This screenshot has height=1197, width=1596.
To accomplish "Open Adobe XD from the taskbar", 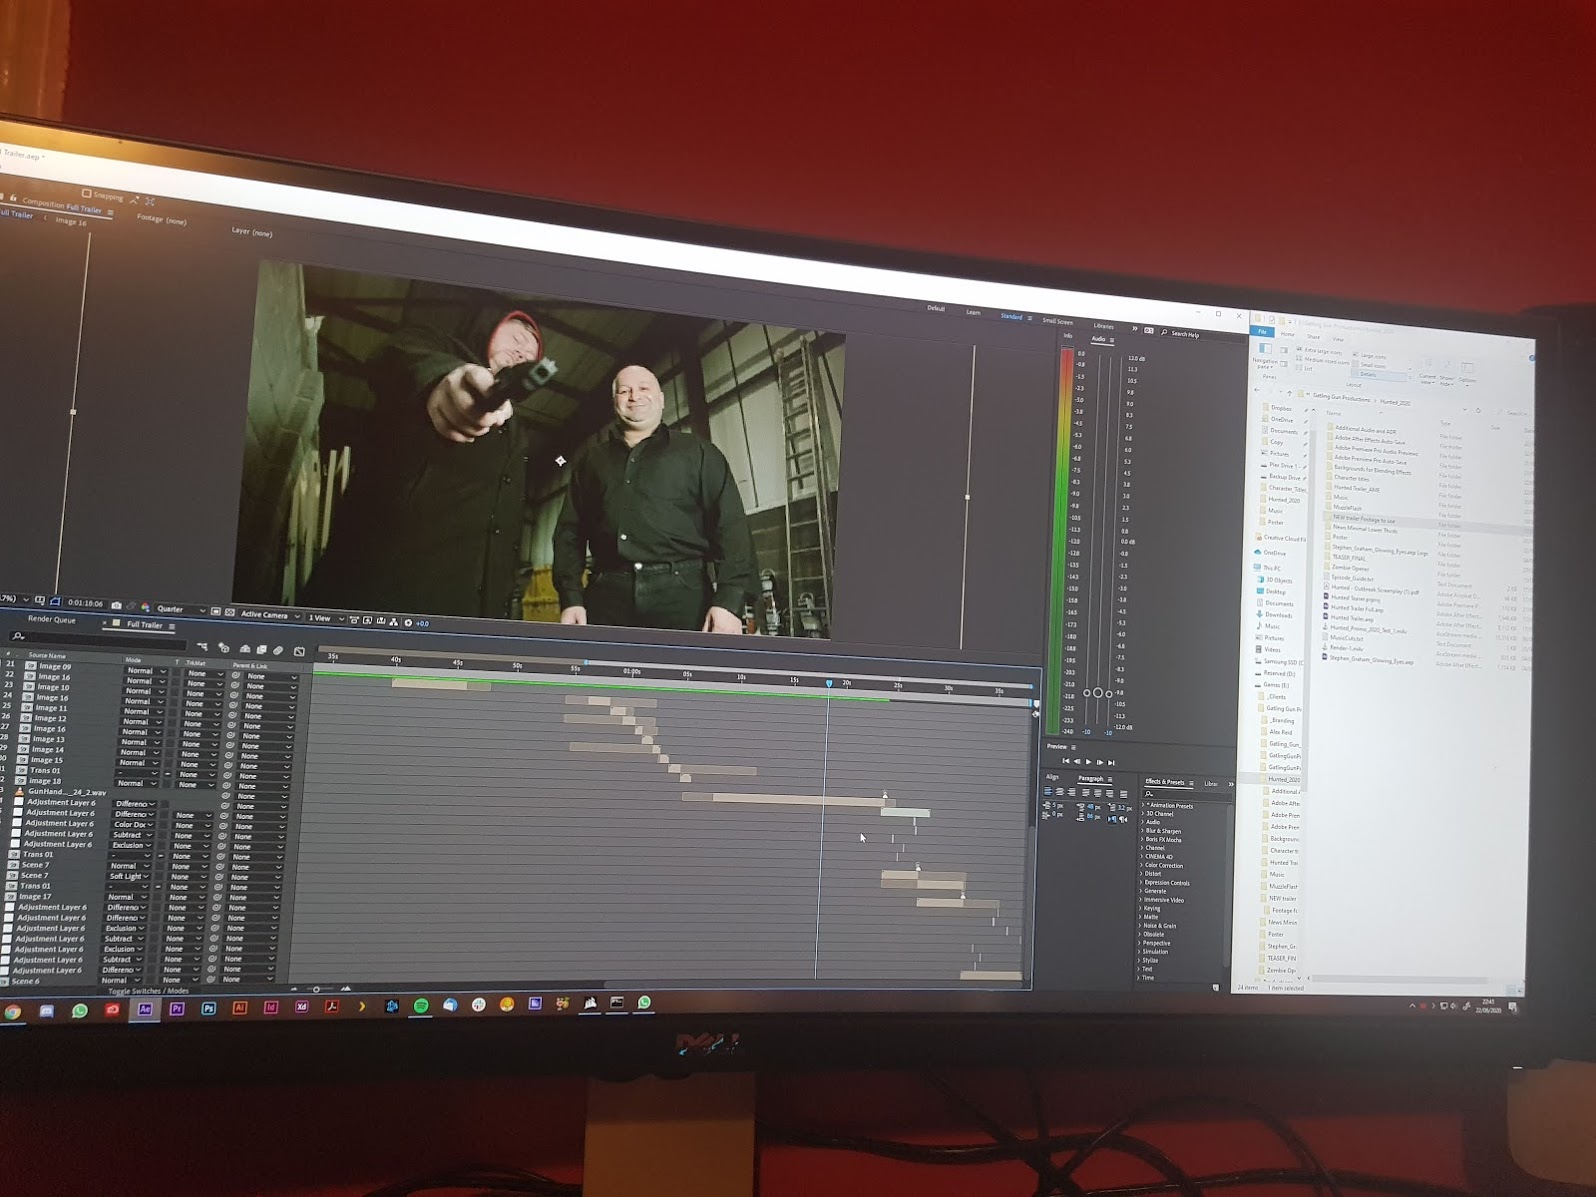I will click(301, 1007).
